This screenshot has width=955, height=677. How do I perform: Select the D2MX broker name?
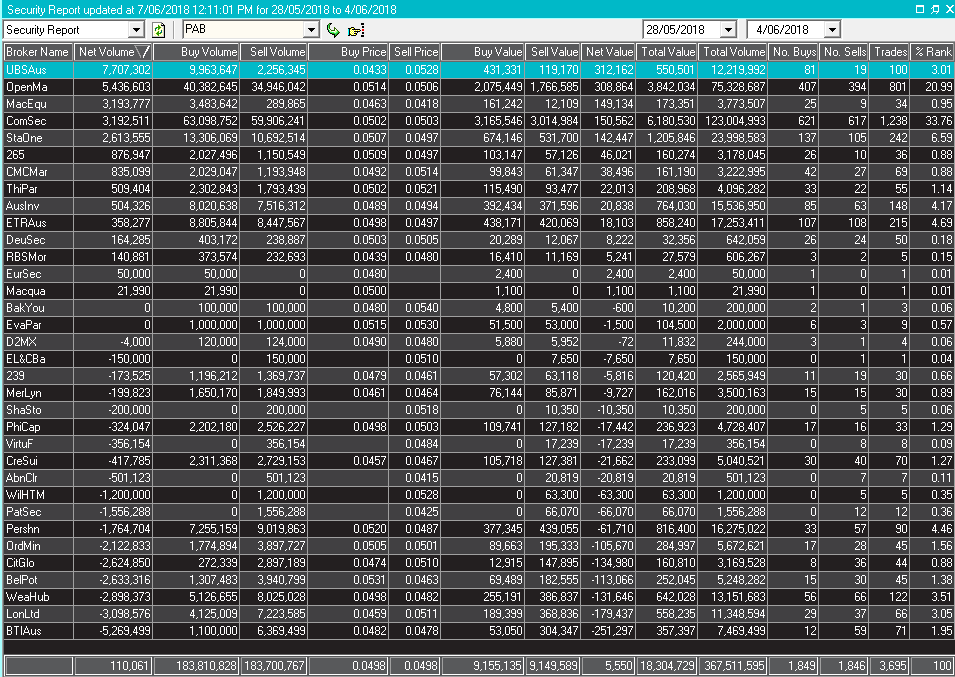21,343
